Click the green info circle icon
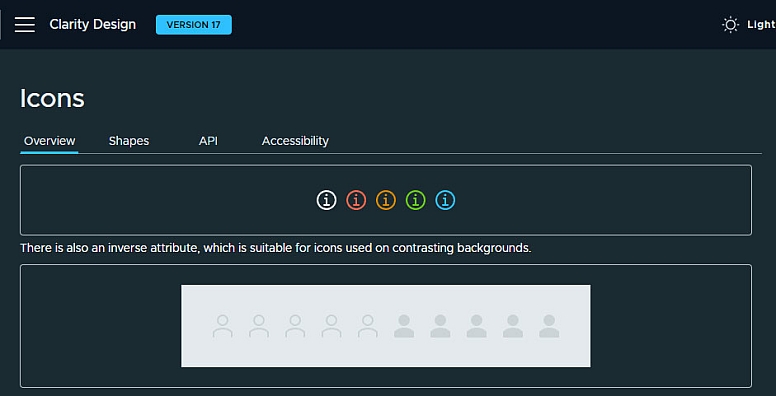The height and width of the screenshot is (396, 776). (x=415, y=200)
